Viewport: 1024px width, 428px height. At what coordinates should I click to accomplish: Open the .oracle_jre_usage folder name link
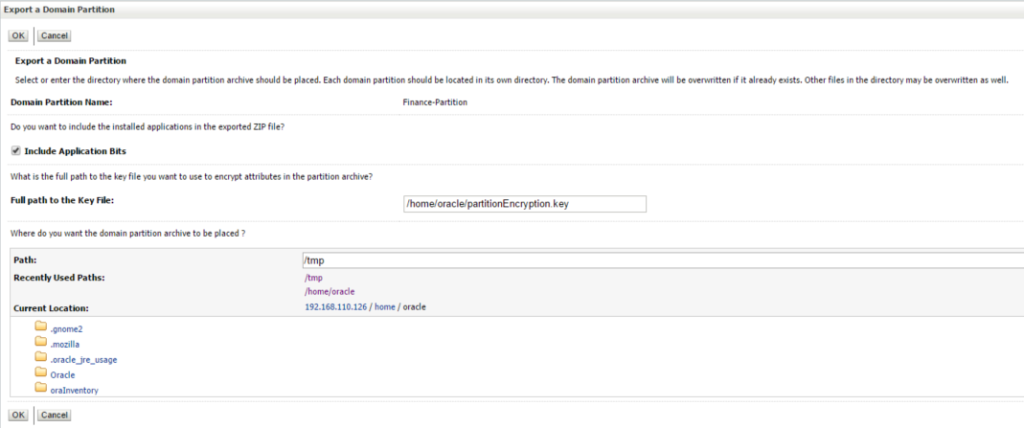pyautogui.click(x=84, y=359)
